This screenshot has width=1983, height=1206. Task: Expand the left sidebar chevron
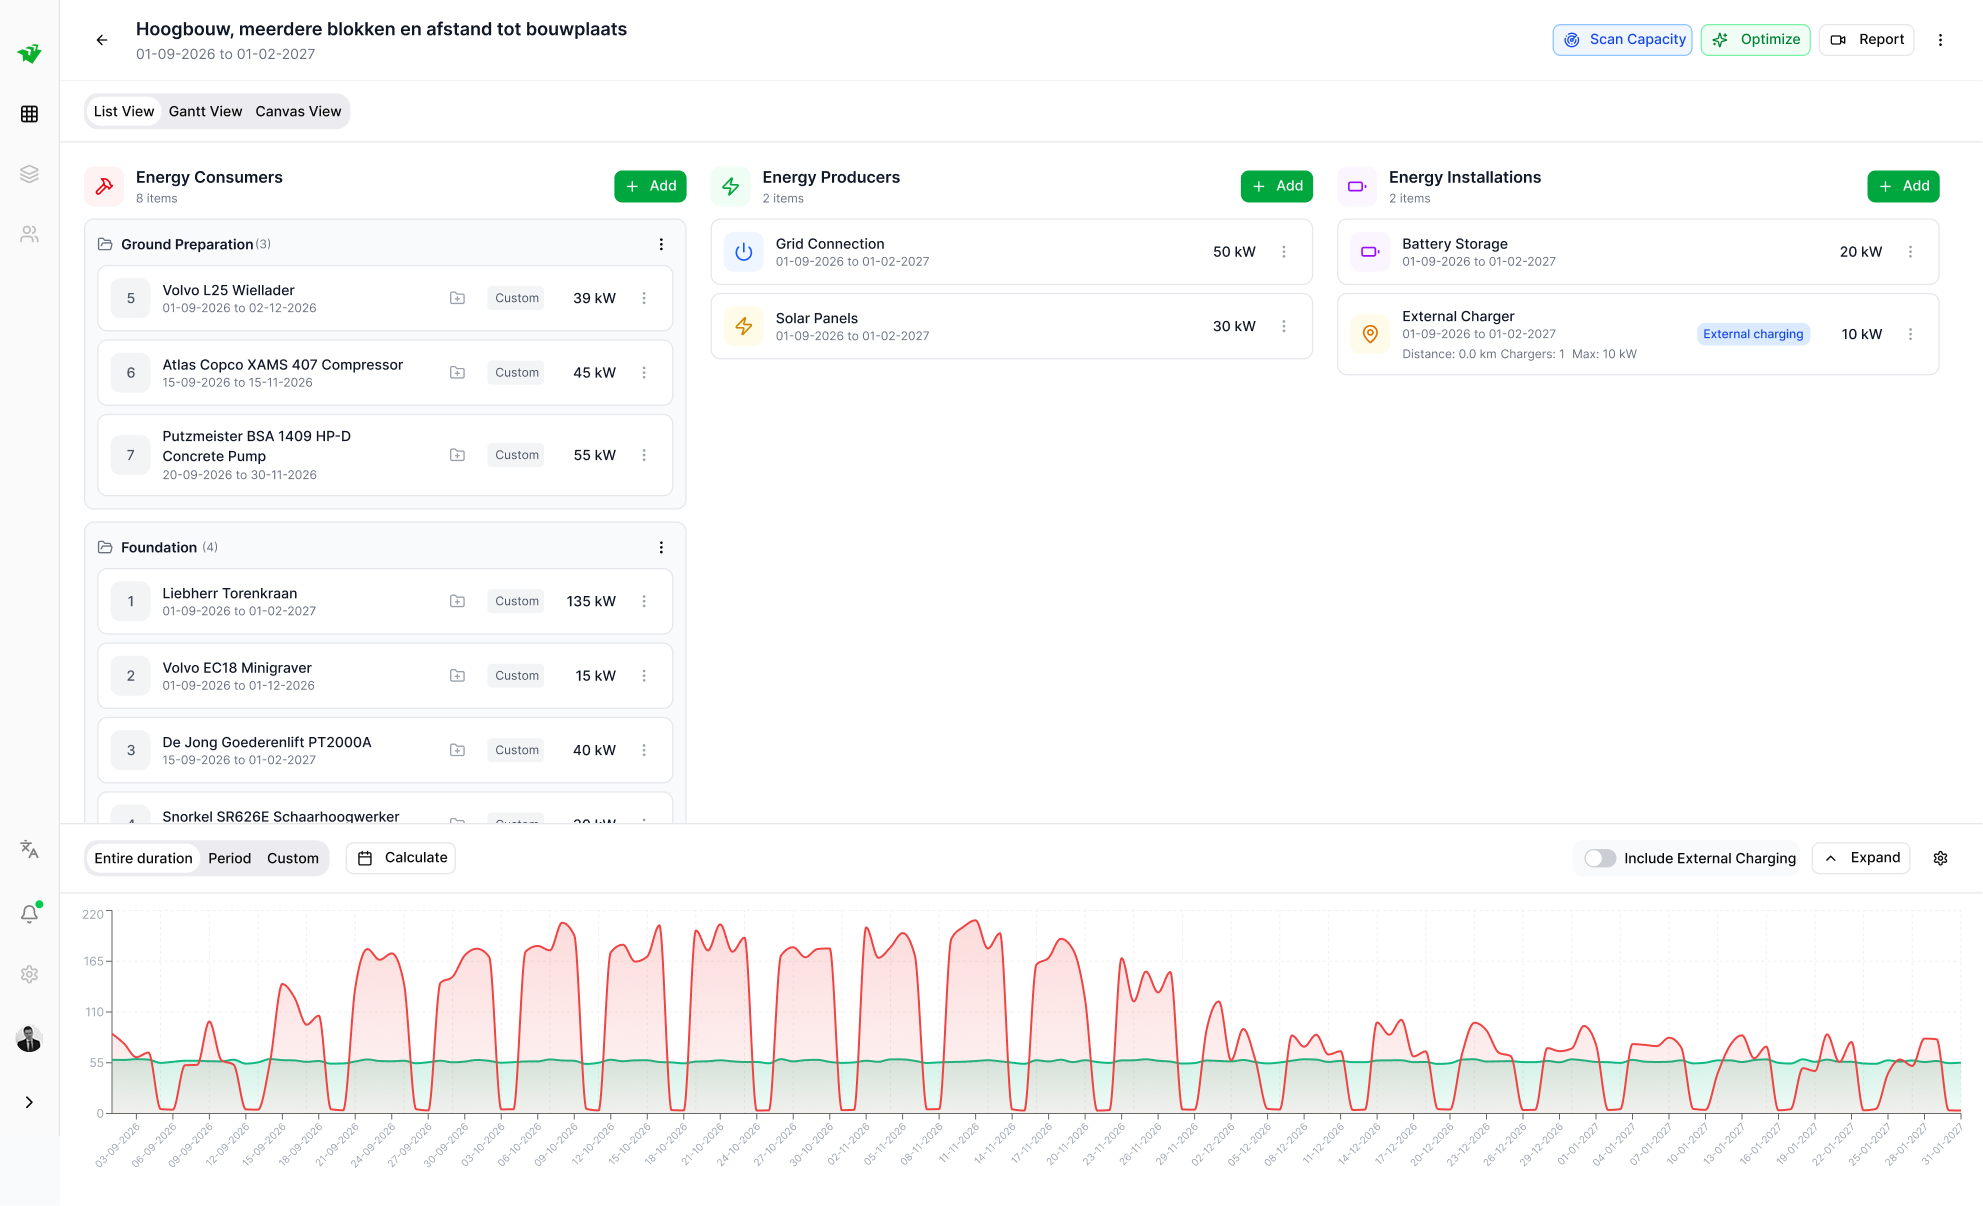[x=29, y=1102]
